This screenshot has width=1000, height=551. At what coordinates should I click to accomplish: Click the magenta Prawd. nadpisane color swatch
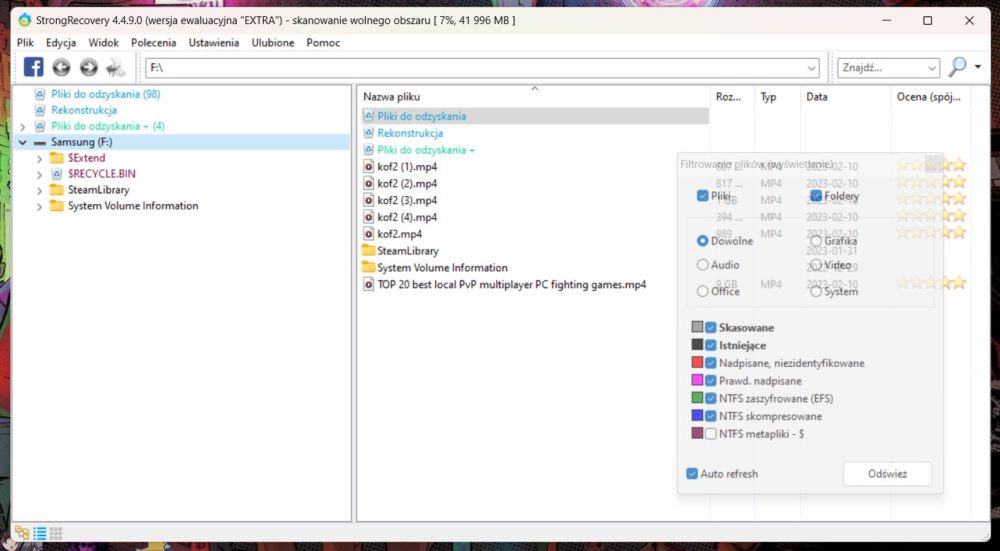coord(697,381)
